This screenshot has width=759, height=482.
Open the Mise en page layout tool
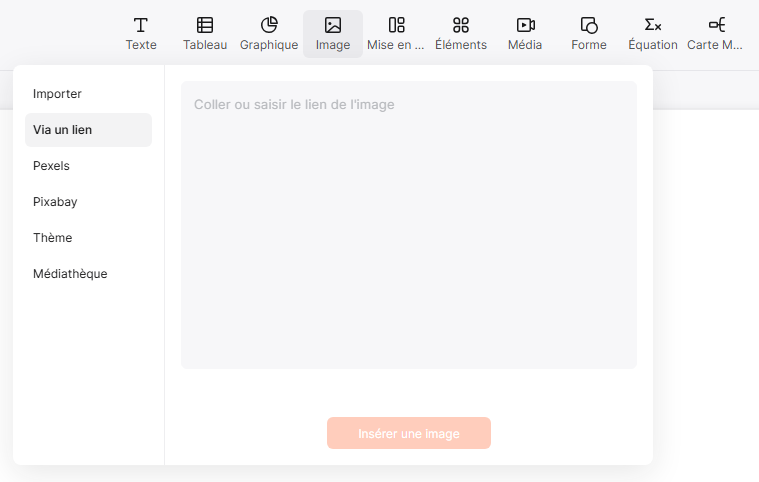[x=396, y=34]
